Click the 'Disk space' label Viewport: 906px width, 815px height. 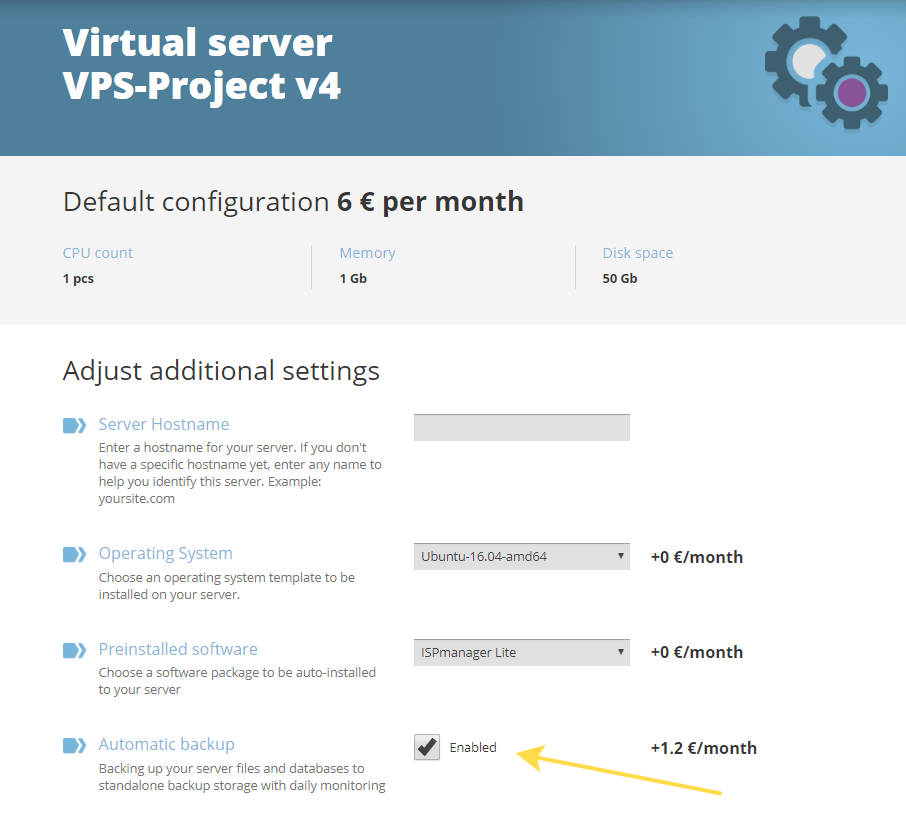tap(638, 253)
